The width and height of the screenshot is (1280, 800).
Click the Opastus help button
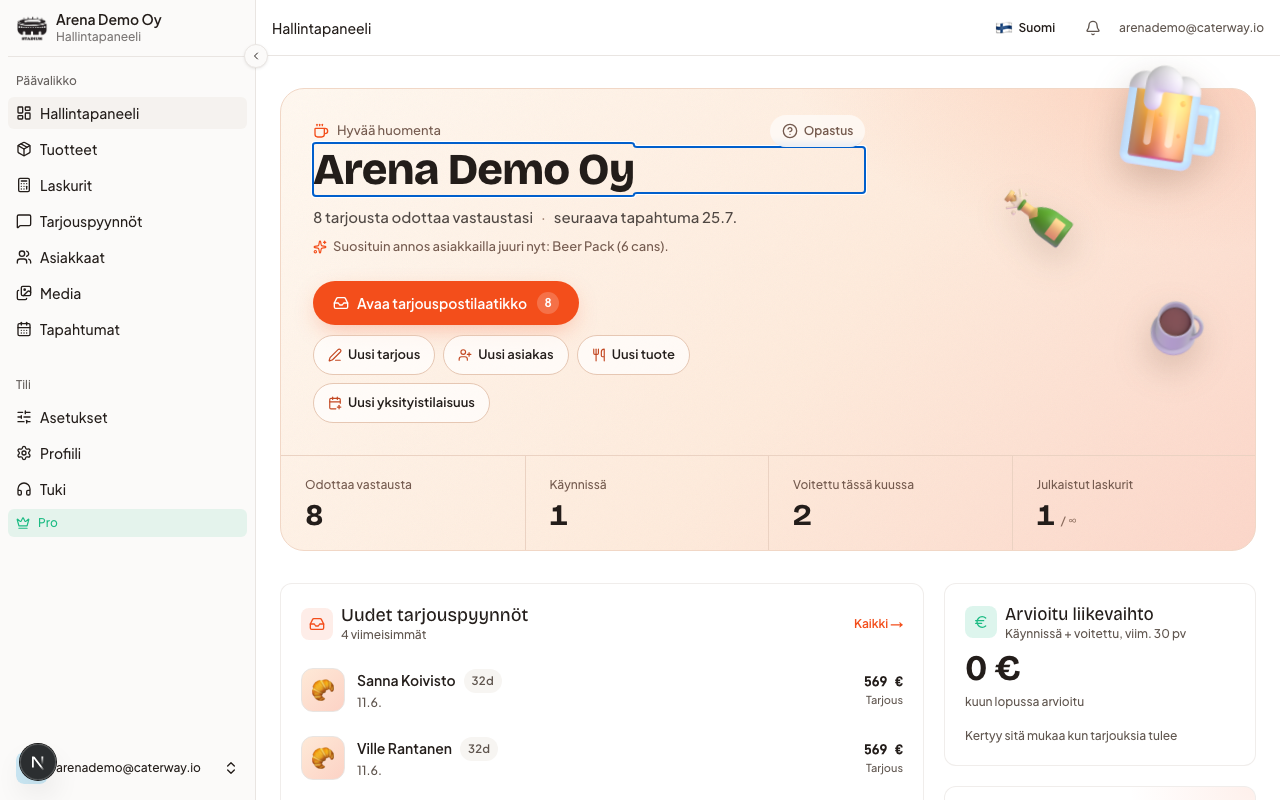pos(817,131)
